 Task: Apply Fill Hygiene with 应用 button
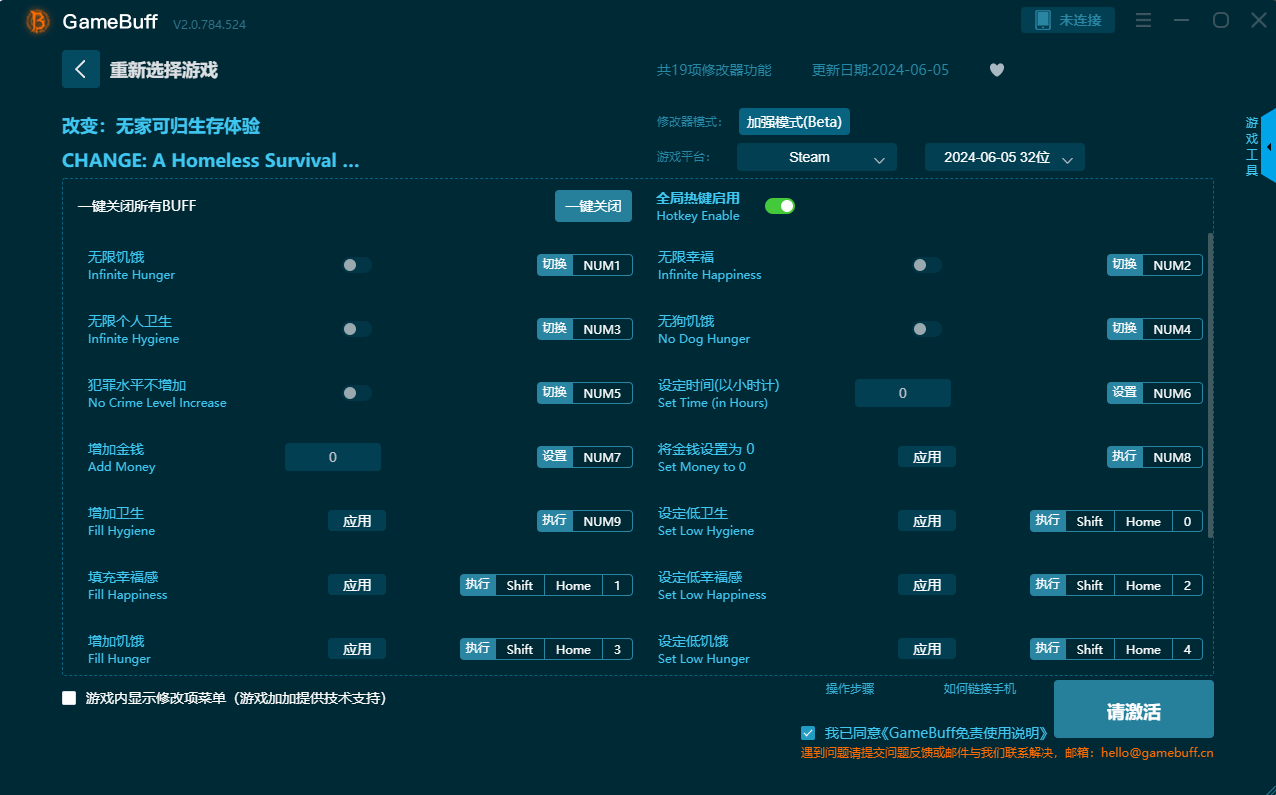[357, 521]
